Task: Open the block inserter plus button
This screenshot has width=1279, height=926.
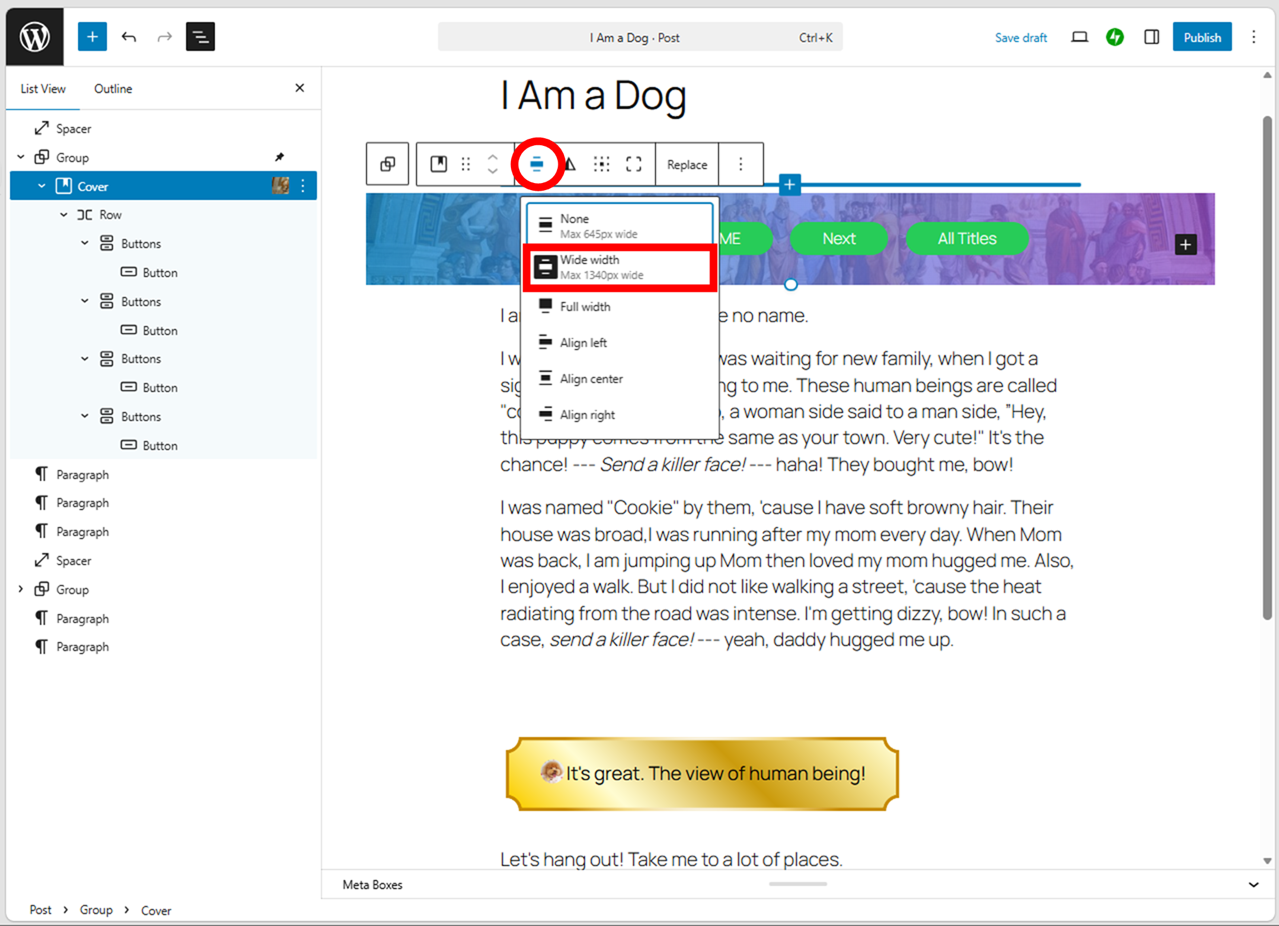Action: 92,37
